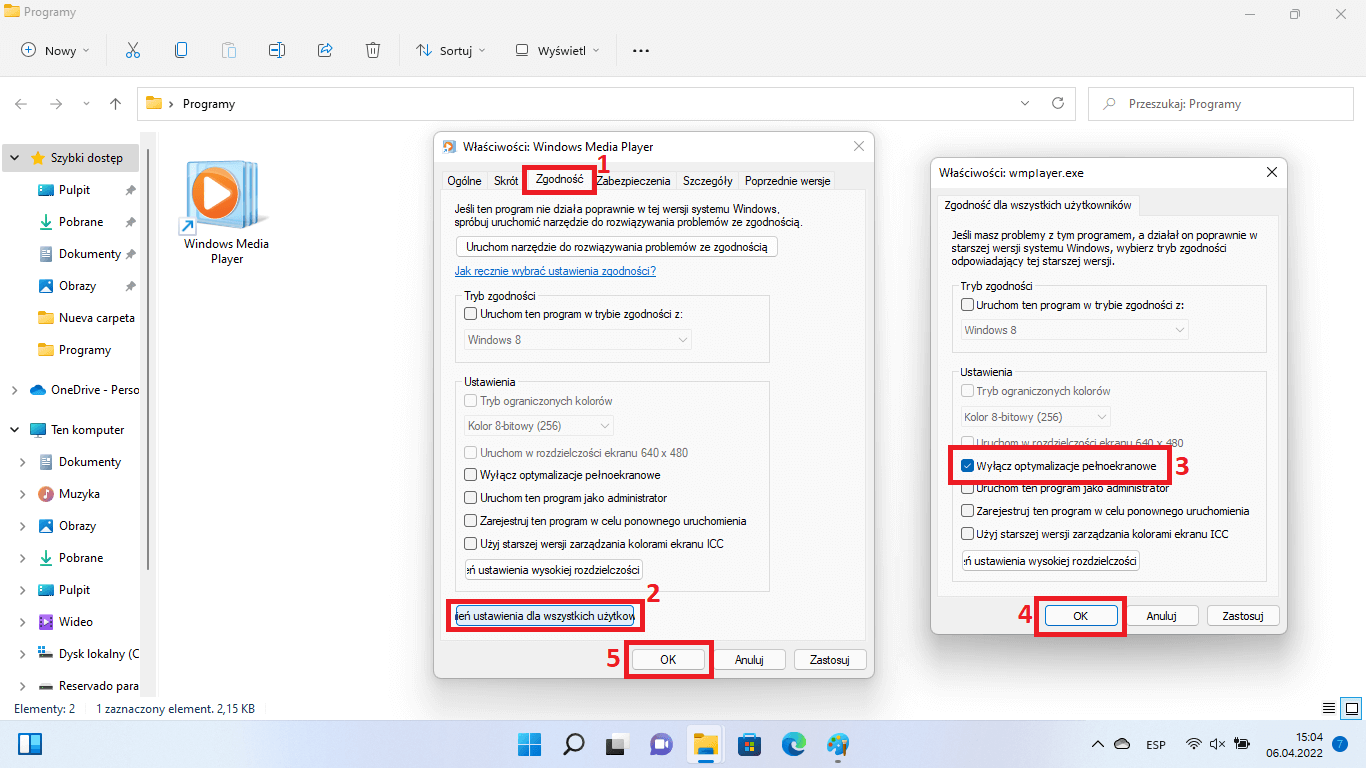
Task: Open Windows 8 dropdown in wmplayer.exe dialog
Action: coord(1075,330)
